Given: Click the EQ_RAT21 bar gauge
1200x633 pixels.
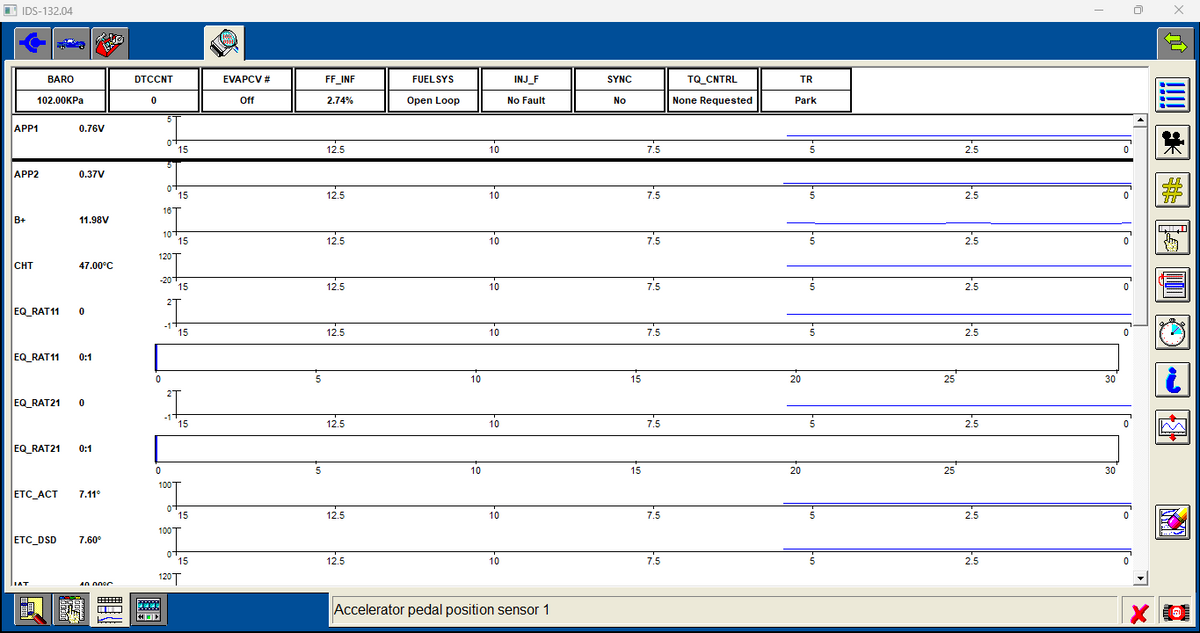Looking at the screenshot, I should tap(637, 448).
